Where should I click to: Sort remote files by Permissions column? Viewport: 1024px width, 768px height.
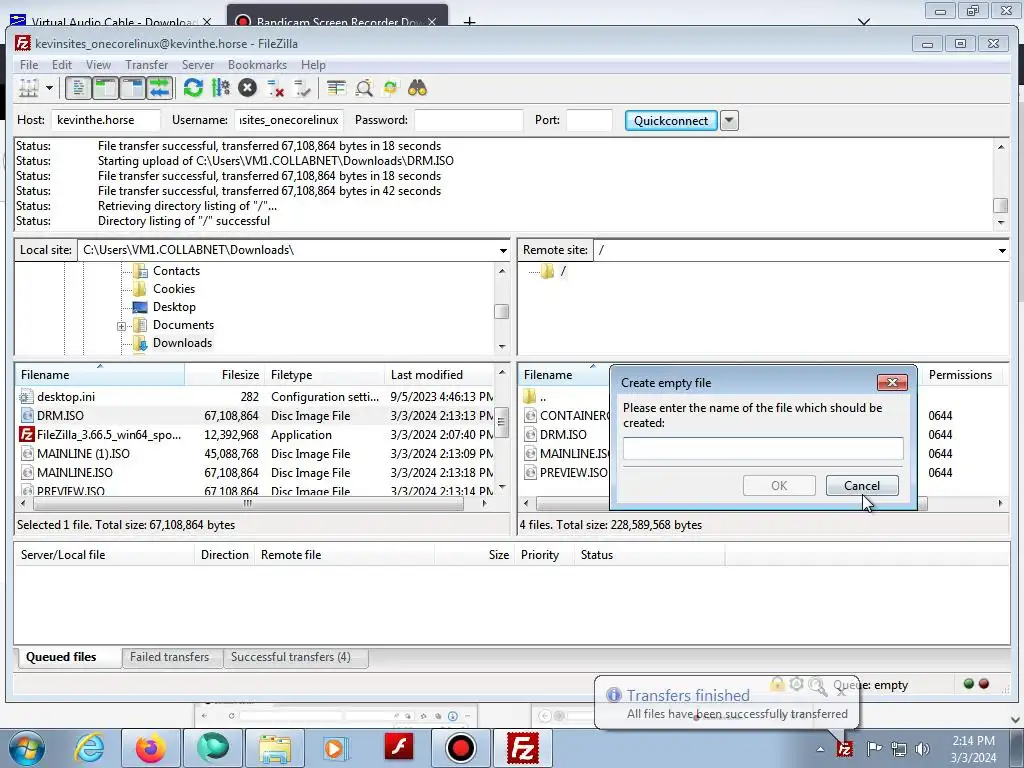pyautogui.click(x=960, y=375)
